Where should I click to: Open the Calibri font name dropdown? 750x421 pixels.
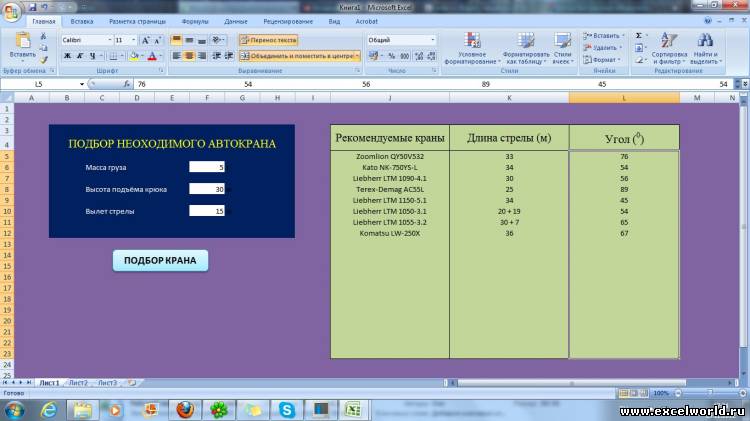click(110, 40)
